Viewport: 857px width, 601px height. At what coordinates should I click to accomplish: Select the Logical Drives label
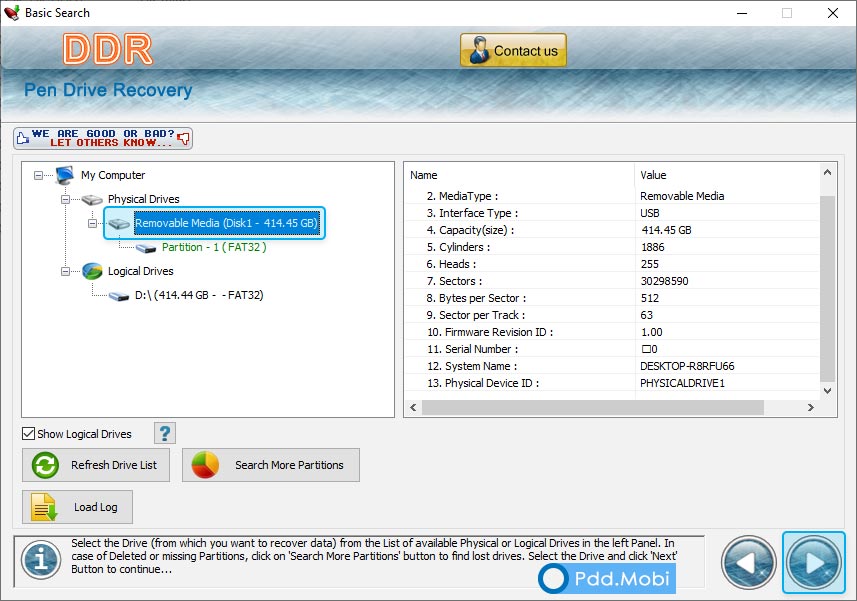pos(140,272)
